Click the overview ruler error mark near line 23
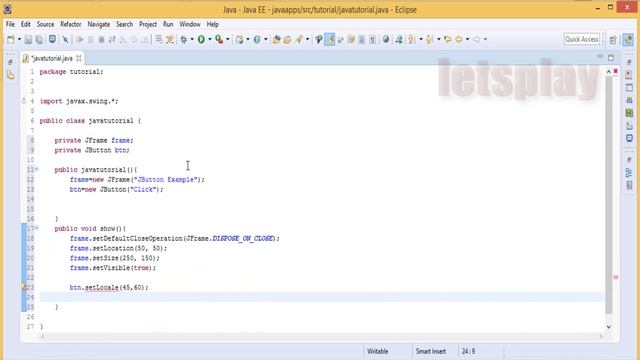This screenshot has width=640, height=360. pyautogui.click(x=616, y=277)
